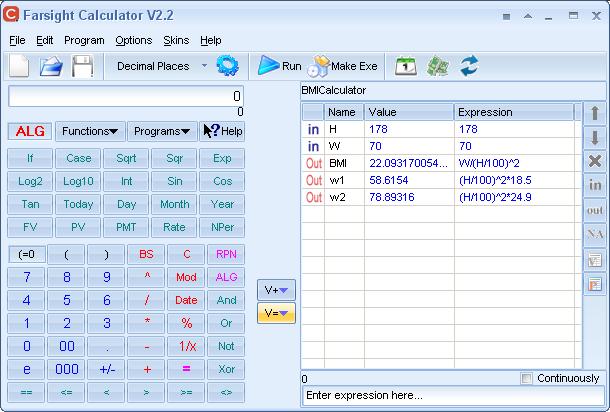Screen dimensions: 610x412
Task: Select the BMI value cell 22.093170054...
Action: [x=409, y=163]
